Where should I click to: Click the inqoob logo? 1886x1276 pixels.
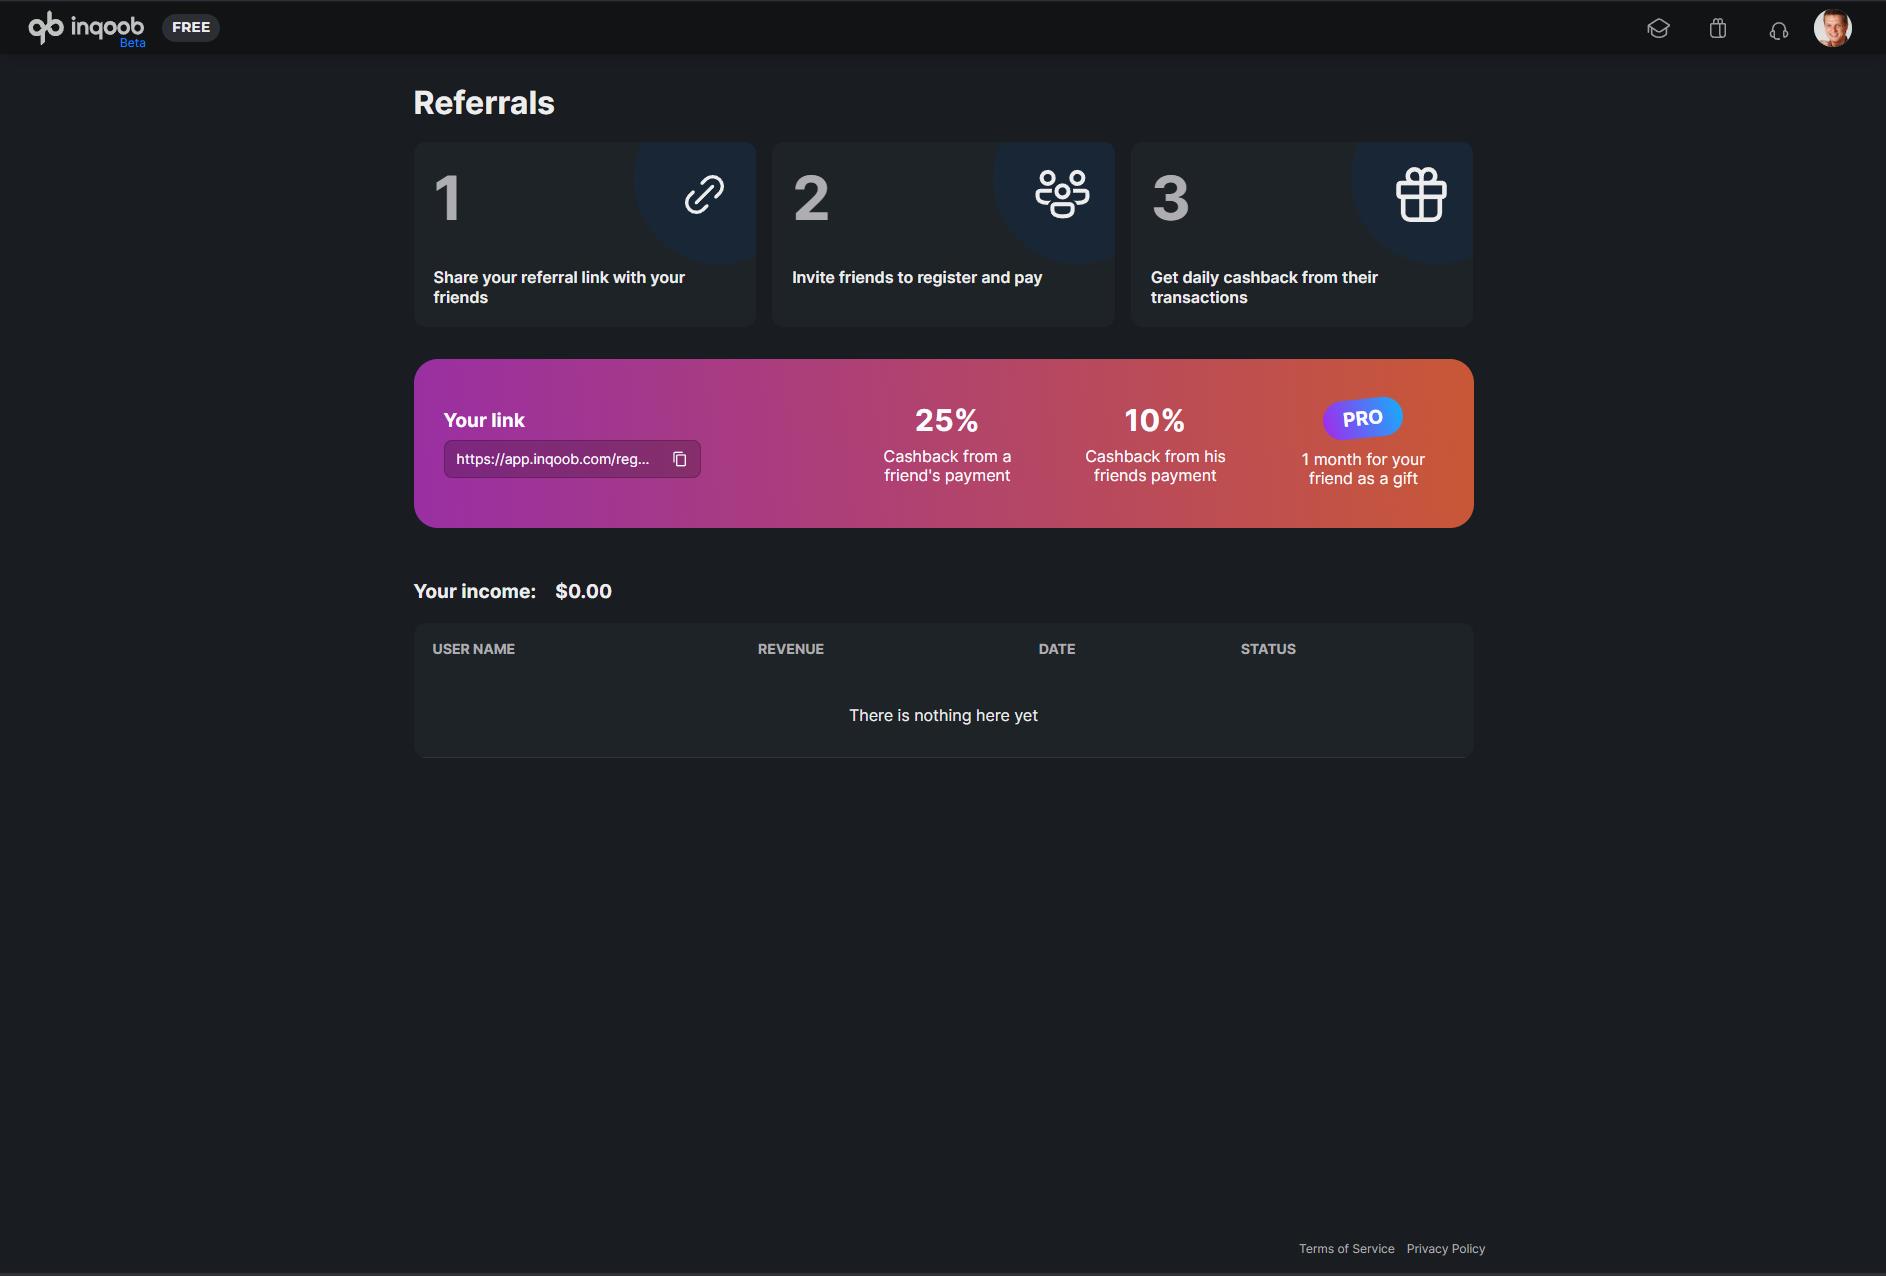click(85, 27)
